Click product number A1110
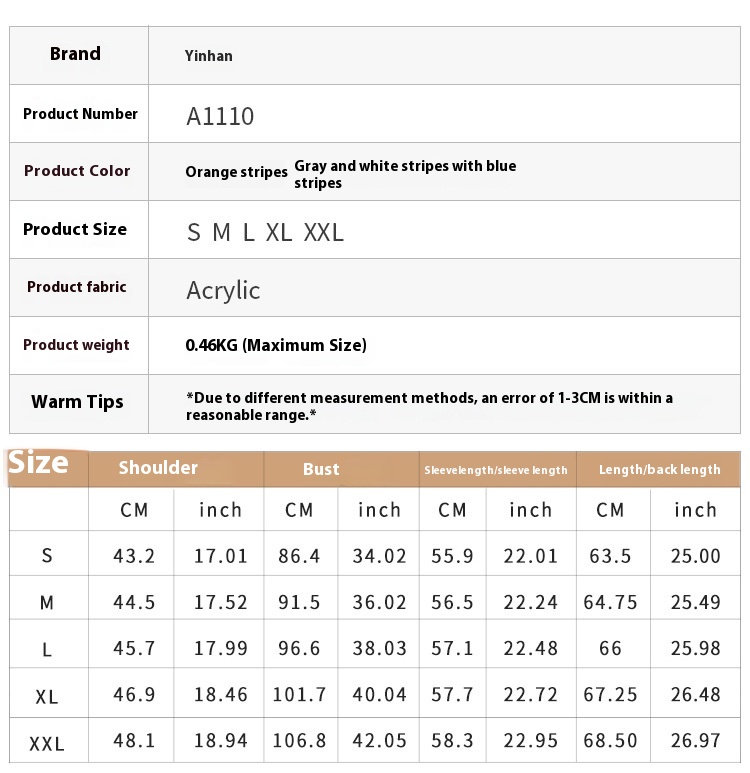Viewport: 750px width, 773px height. [x=220, y=116]
